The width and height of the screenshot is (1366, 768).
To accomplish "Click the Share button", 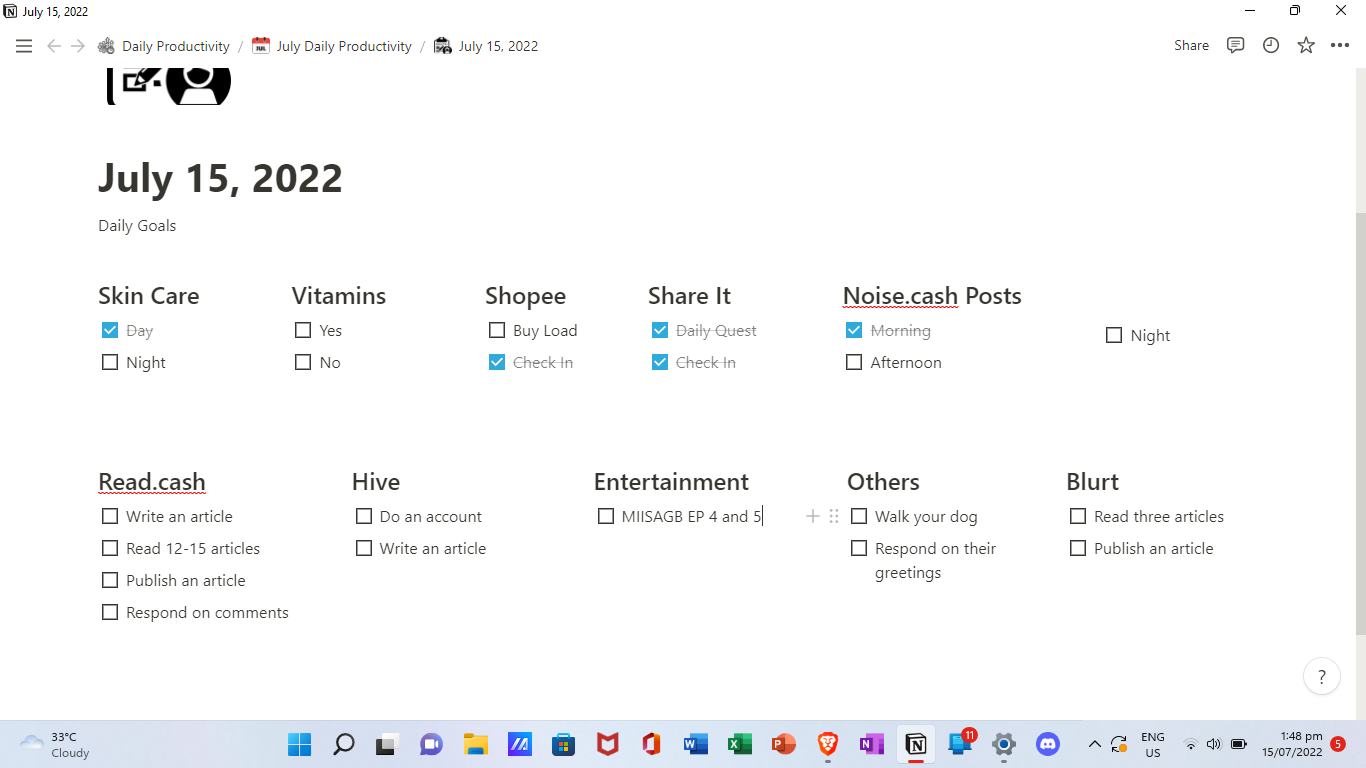I will tap(1191, 46).
